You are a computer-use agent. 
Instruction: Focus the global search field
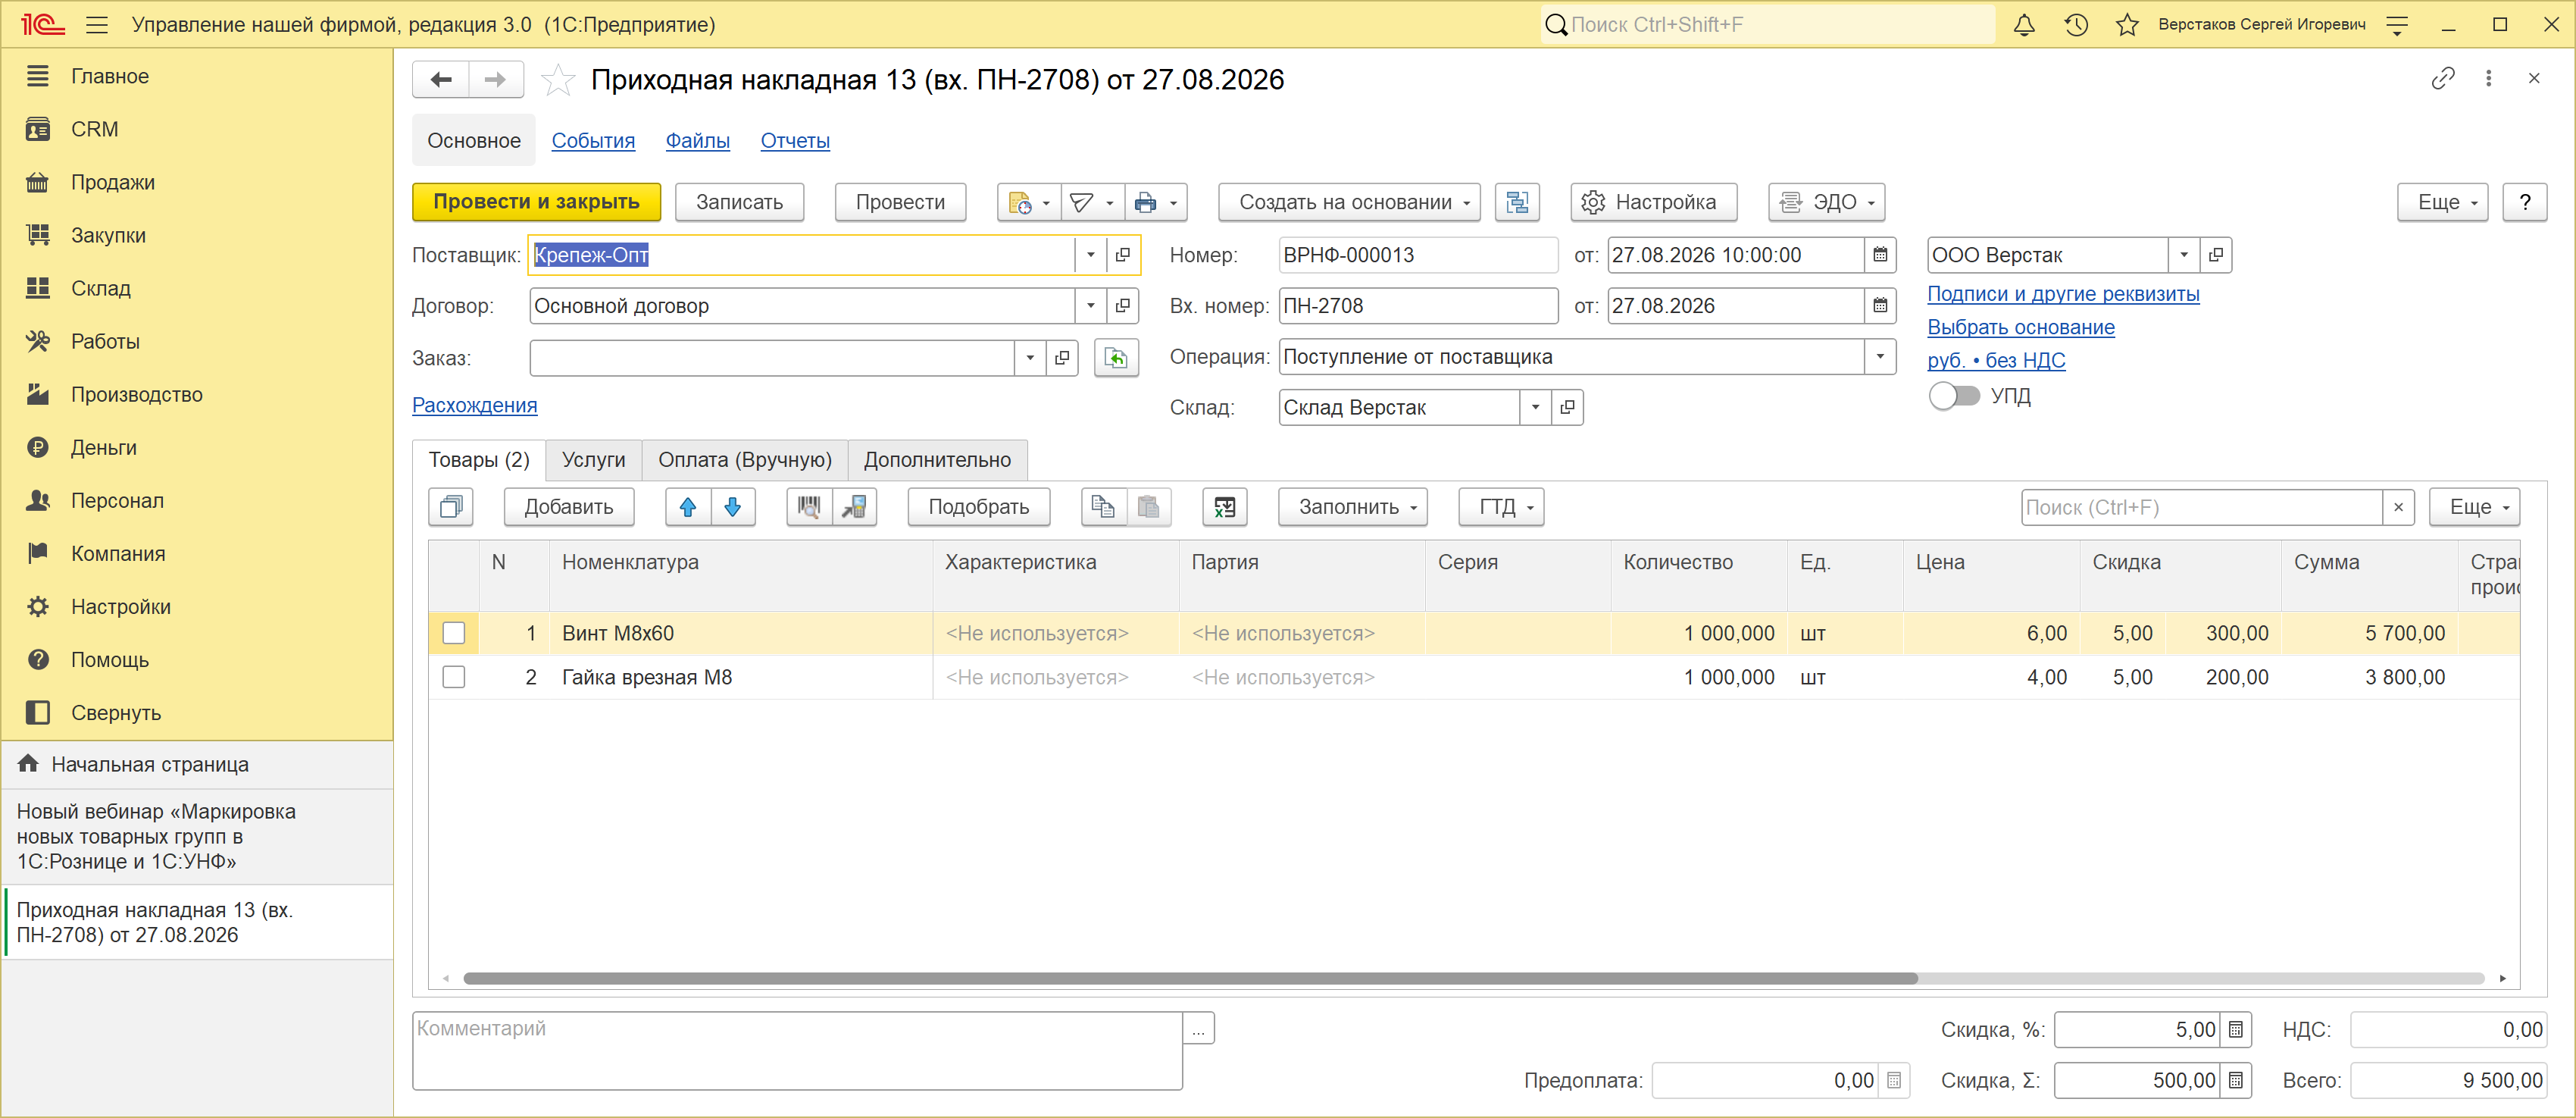pos(1768,25)
